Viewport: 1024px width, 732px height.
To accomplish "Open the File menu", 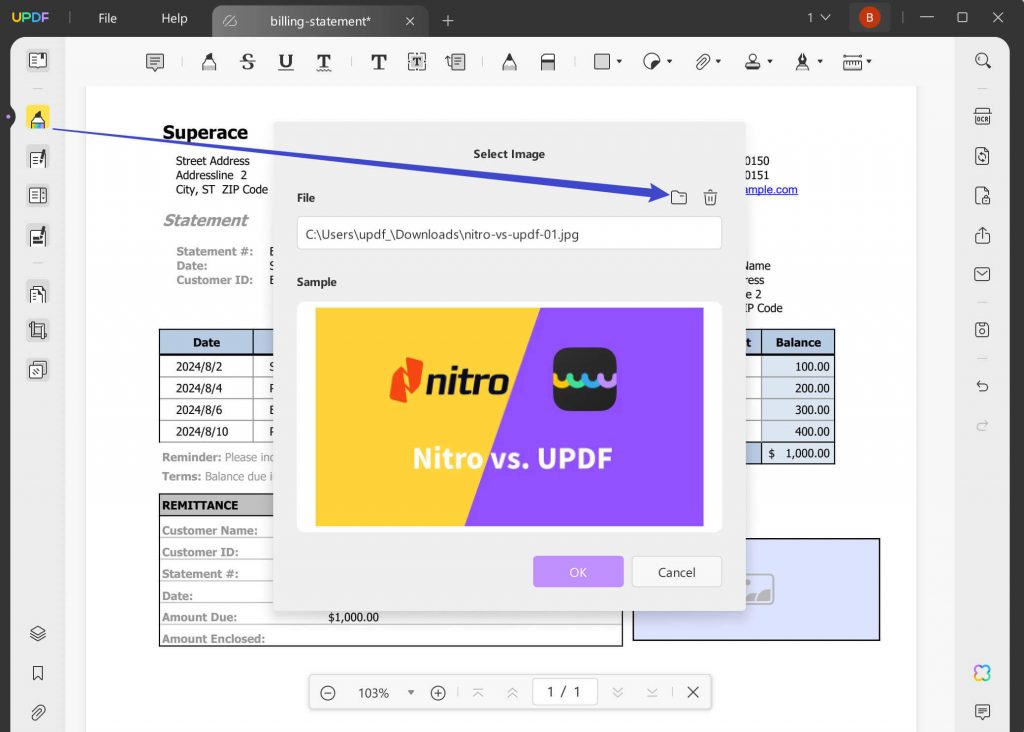I will pyautogui.click(x=106, y=17).
